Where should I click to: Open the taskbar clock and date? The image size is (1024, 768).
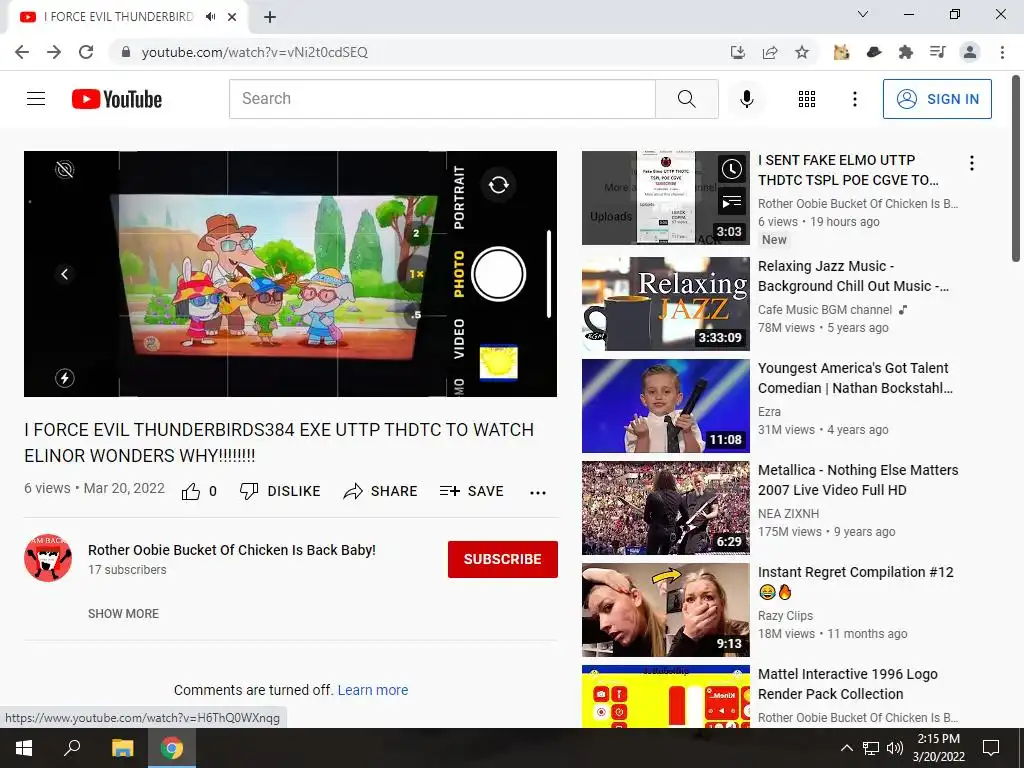pos(938,748)
